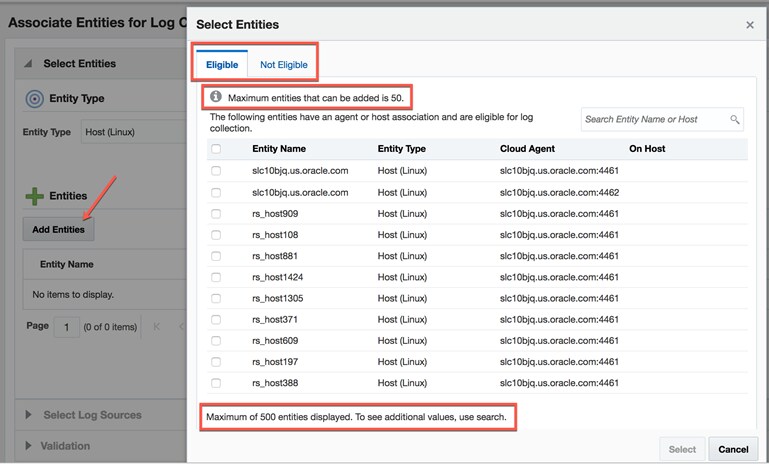Close the Select Entities dialog

[x=750, y=24]
